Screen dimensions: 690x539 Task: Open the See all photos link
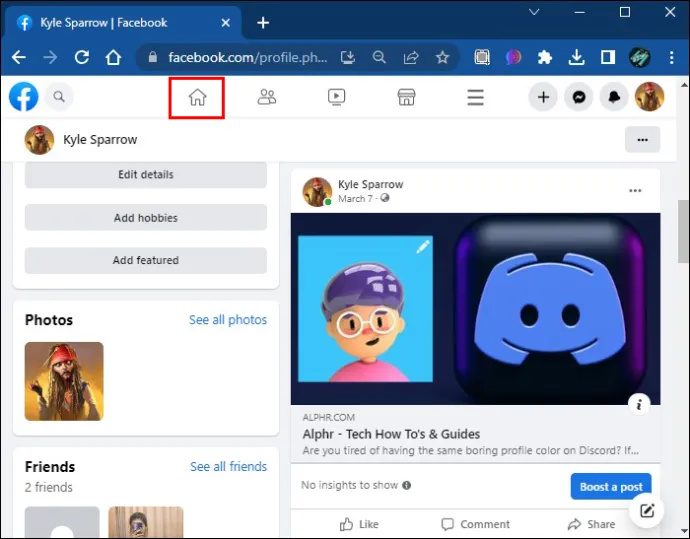click(228, 320)
